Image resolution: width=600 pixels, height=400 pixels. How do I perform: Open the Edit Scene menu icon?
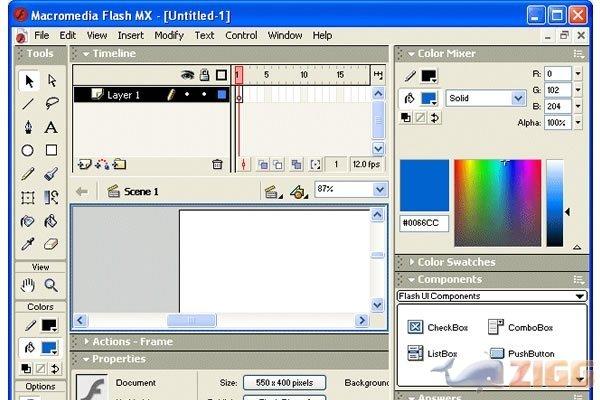pyautogui.click(x=272, y=191)
